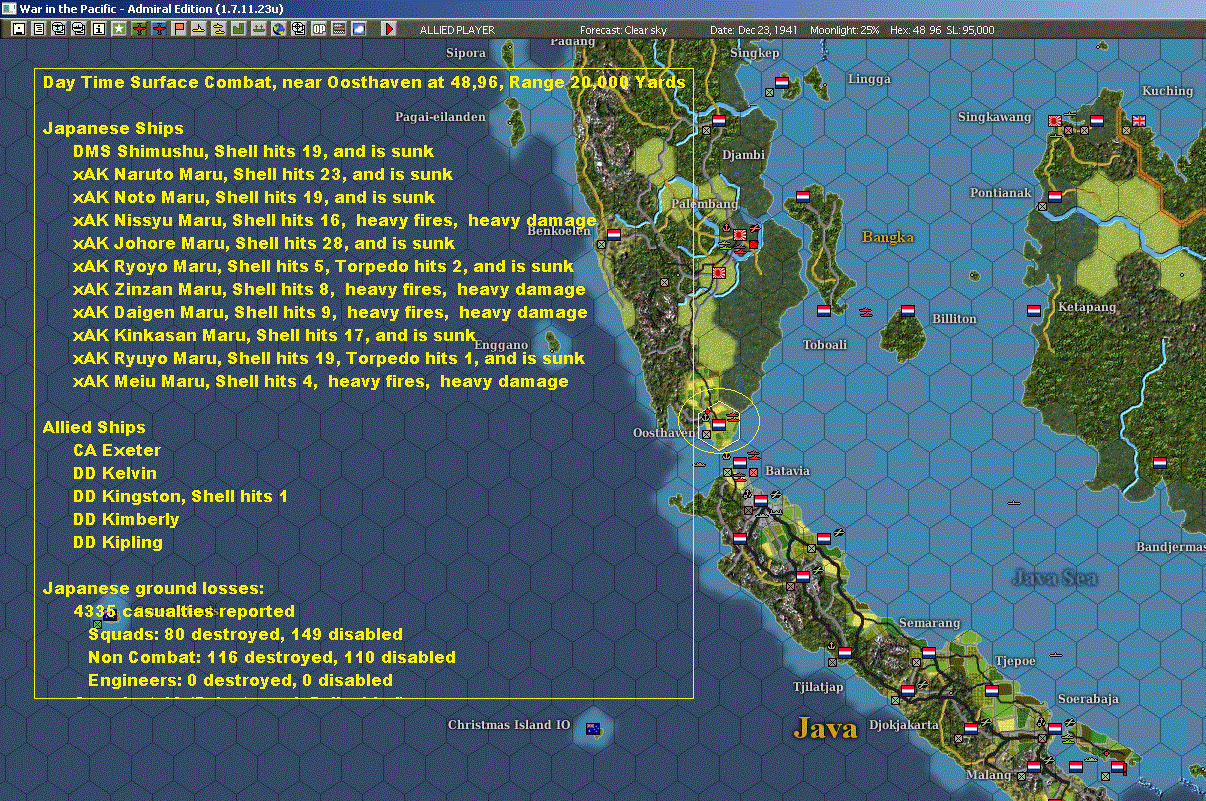The image size is (1206, 801).
Task: Click the 'xAK Daigen Maru' report line
Action: pyautogui.click(x=330, y=312)
